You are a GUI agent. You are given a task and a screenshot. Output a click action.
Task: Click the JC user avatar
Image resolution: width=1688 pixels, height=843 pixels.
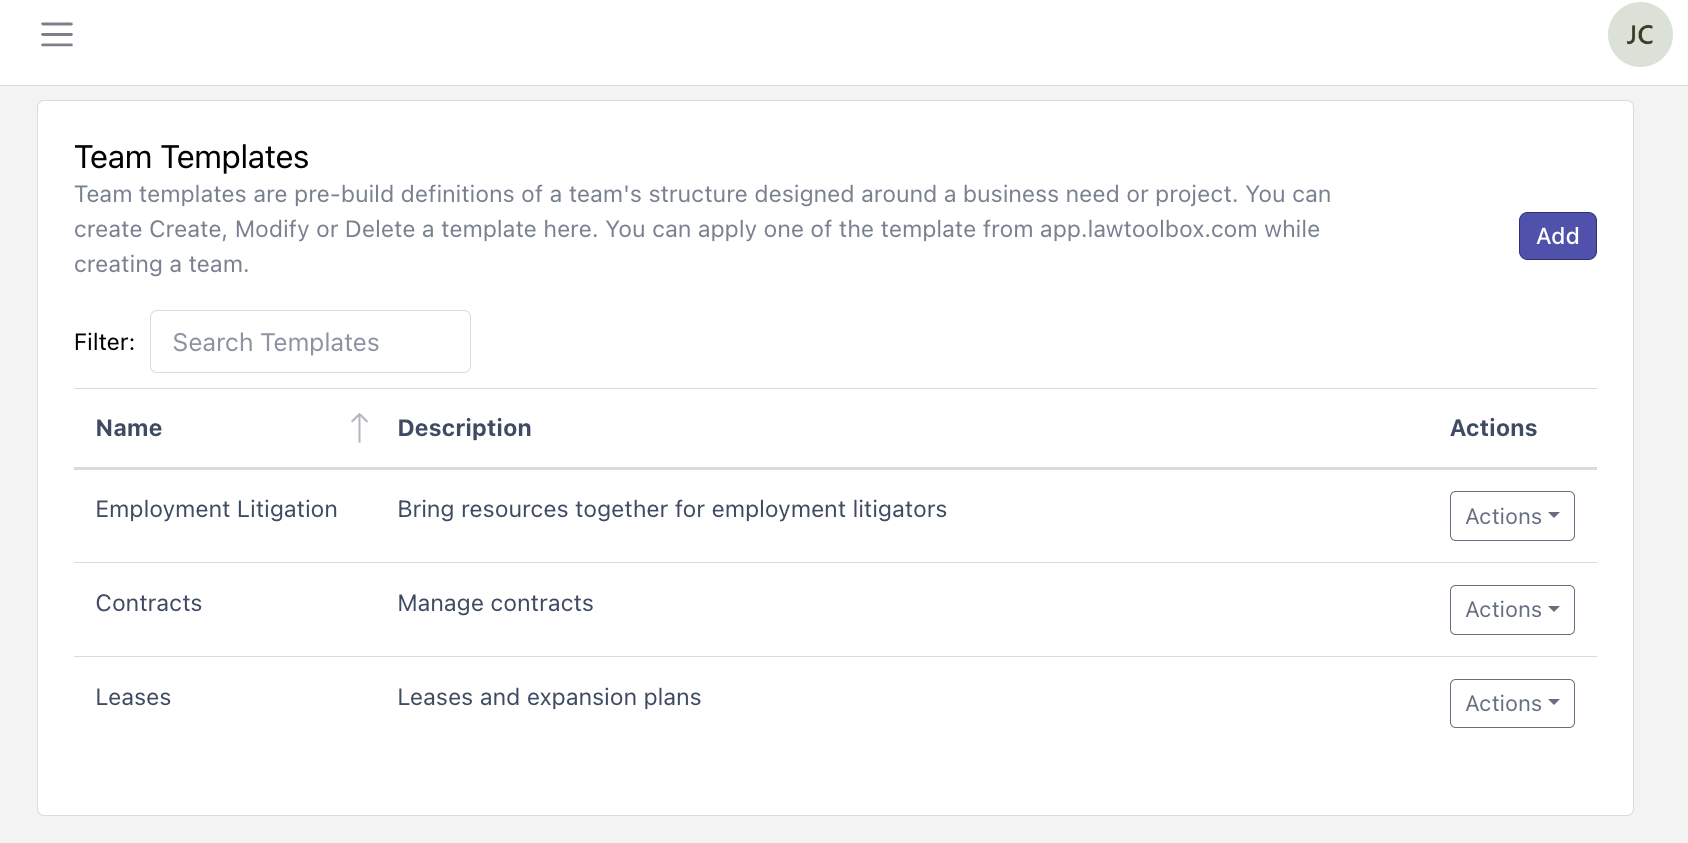1639,35
